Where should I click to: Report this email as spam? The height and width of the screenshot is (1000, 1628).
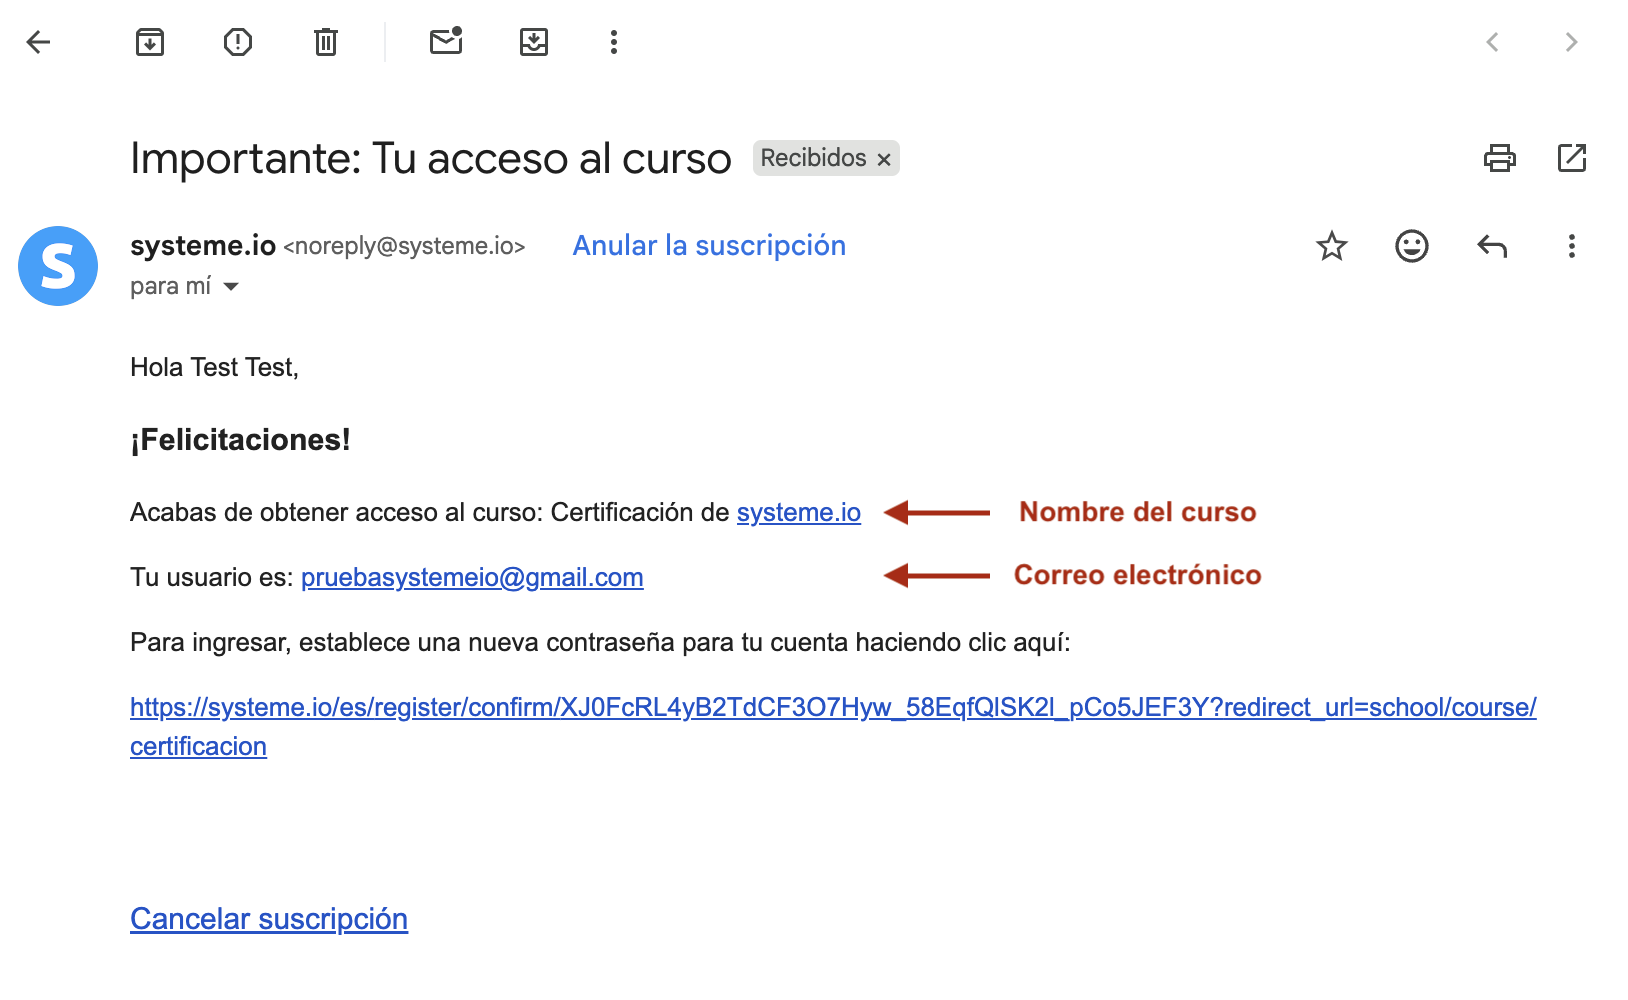coord(238,42)
